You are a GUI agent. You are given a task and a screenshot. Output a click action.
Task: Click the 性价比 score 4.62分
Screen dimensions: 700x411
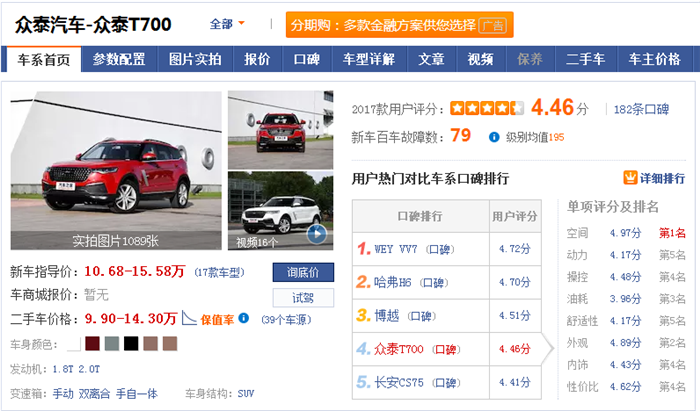[626, 386]
